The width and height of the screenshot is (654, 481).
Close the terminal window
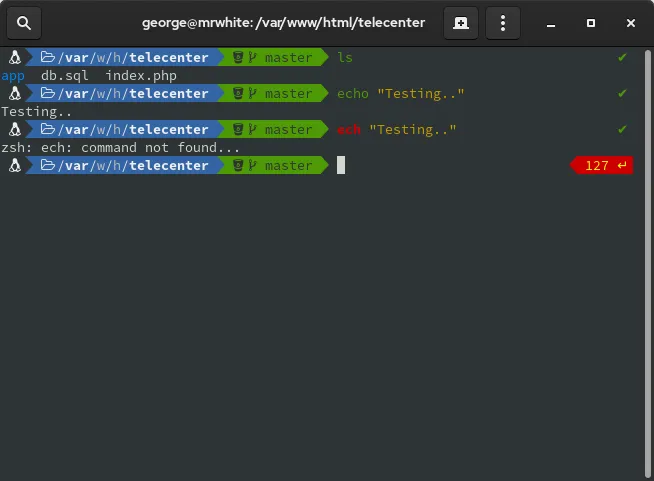[x=631, y=23]
